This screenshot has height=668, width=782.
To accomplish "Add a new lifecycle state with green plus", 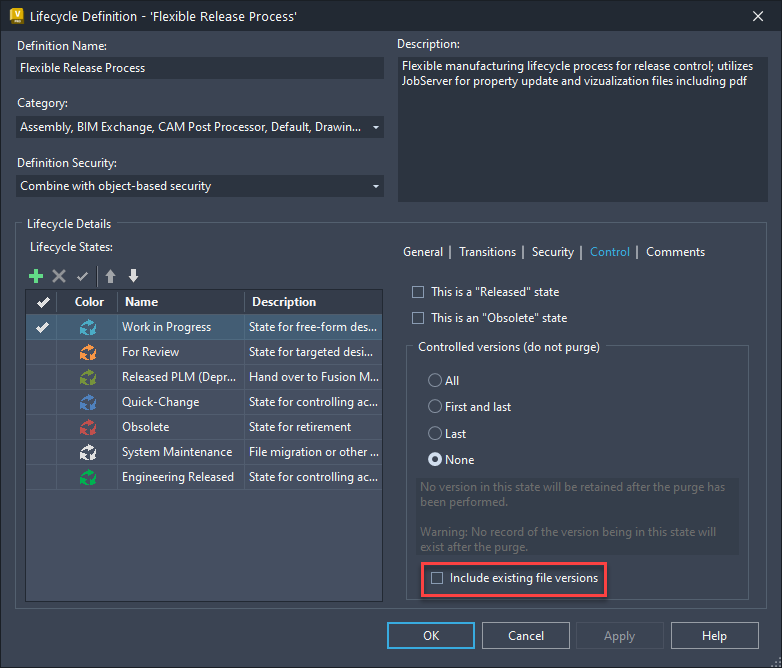I will 36,276.
